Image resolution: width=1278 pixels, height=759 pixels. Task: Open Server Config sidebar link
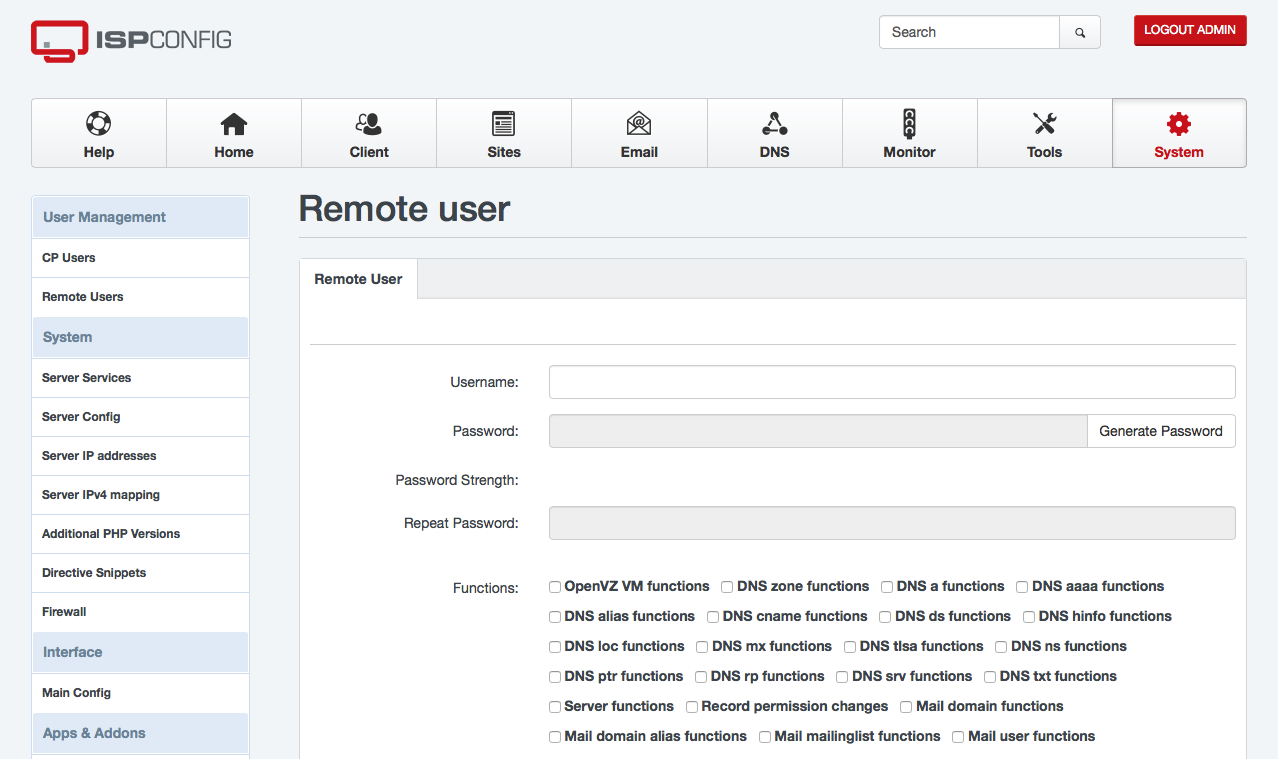point(81,417)
